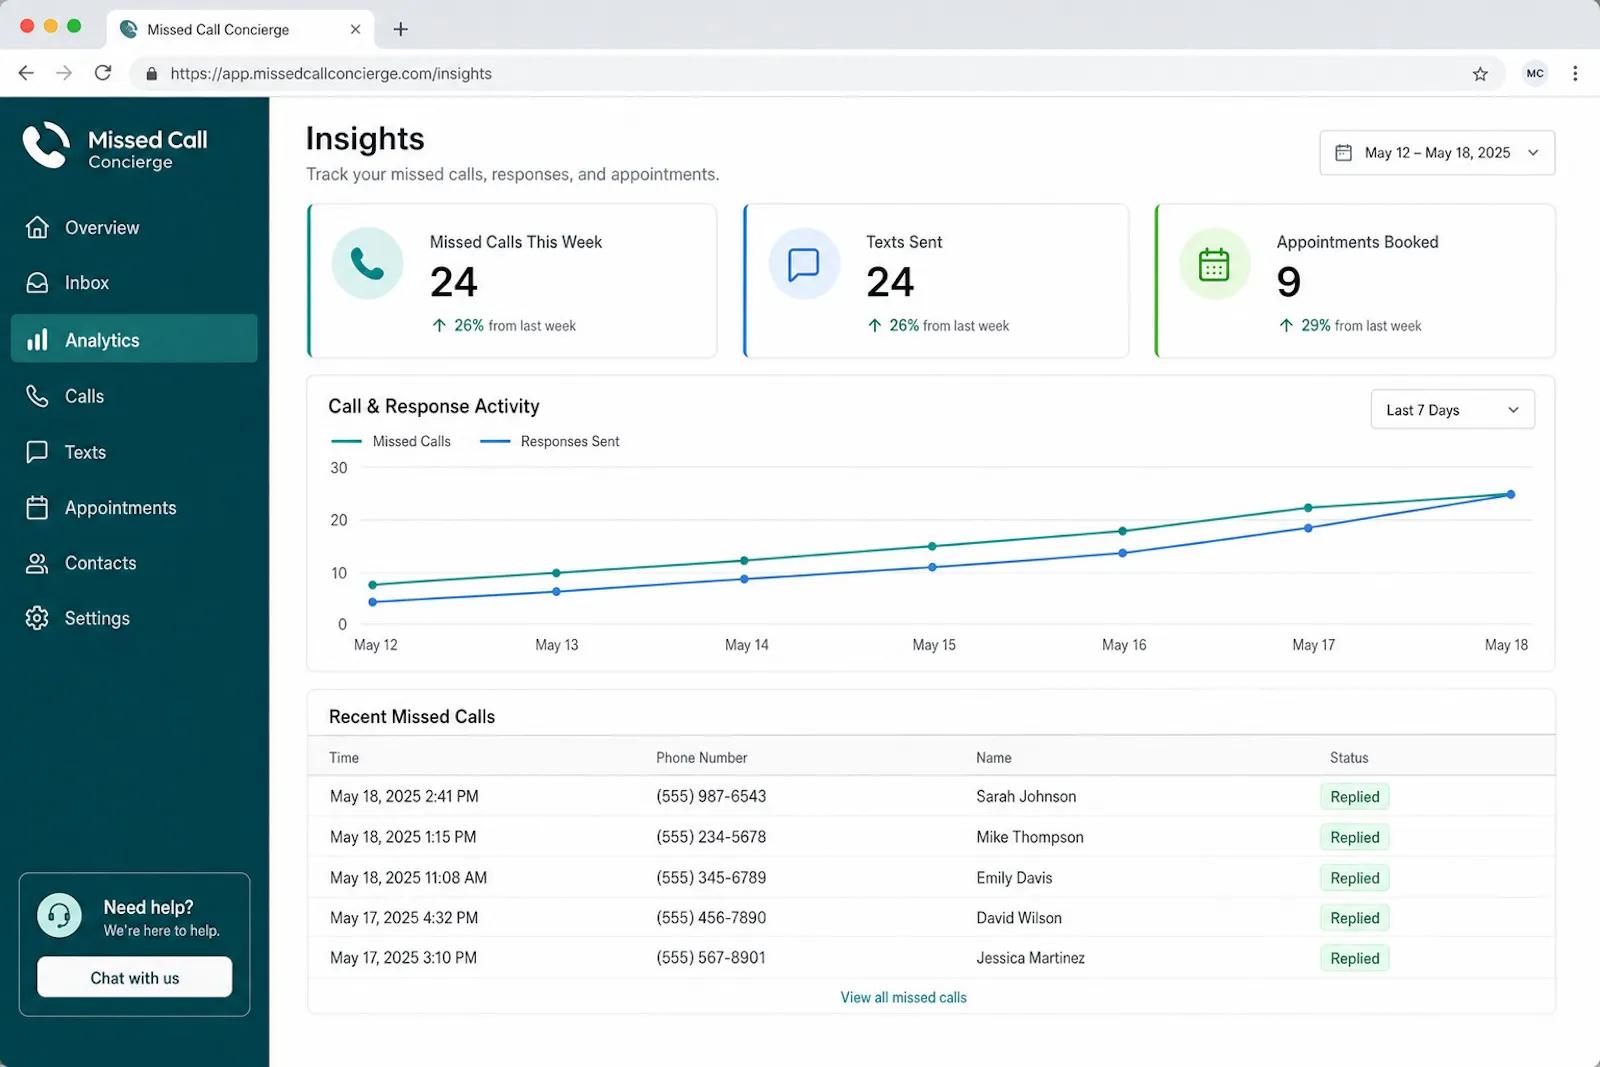
Task: Click Replied badge for David Wilson
Action: (1355, 918)
